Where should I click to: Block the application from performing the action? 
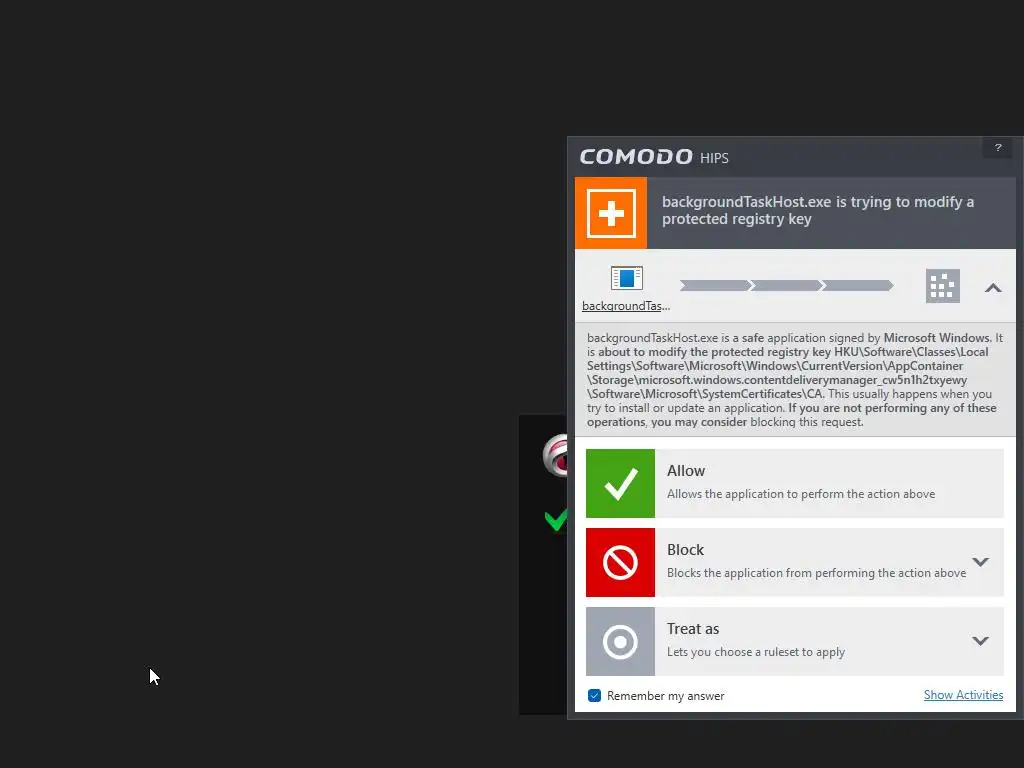click(x=795, y=562)
